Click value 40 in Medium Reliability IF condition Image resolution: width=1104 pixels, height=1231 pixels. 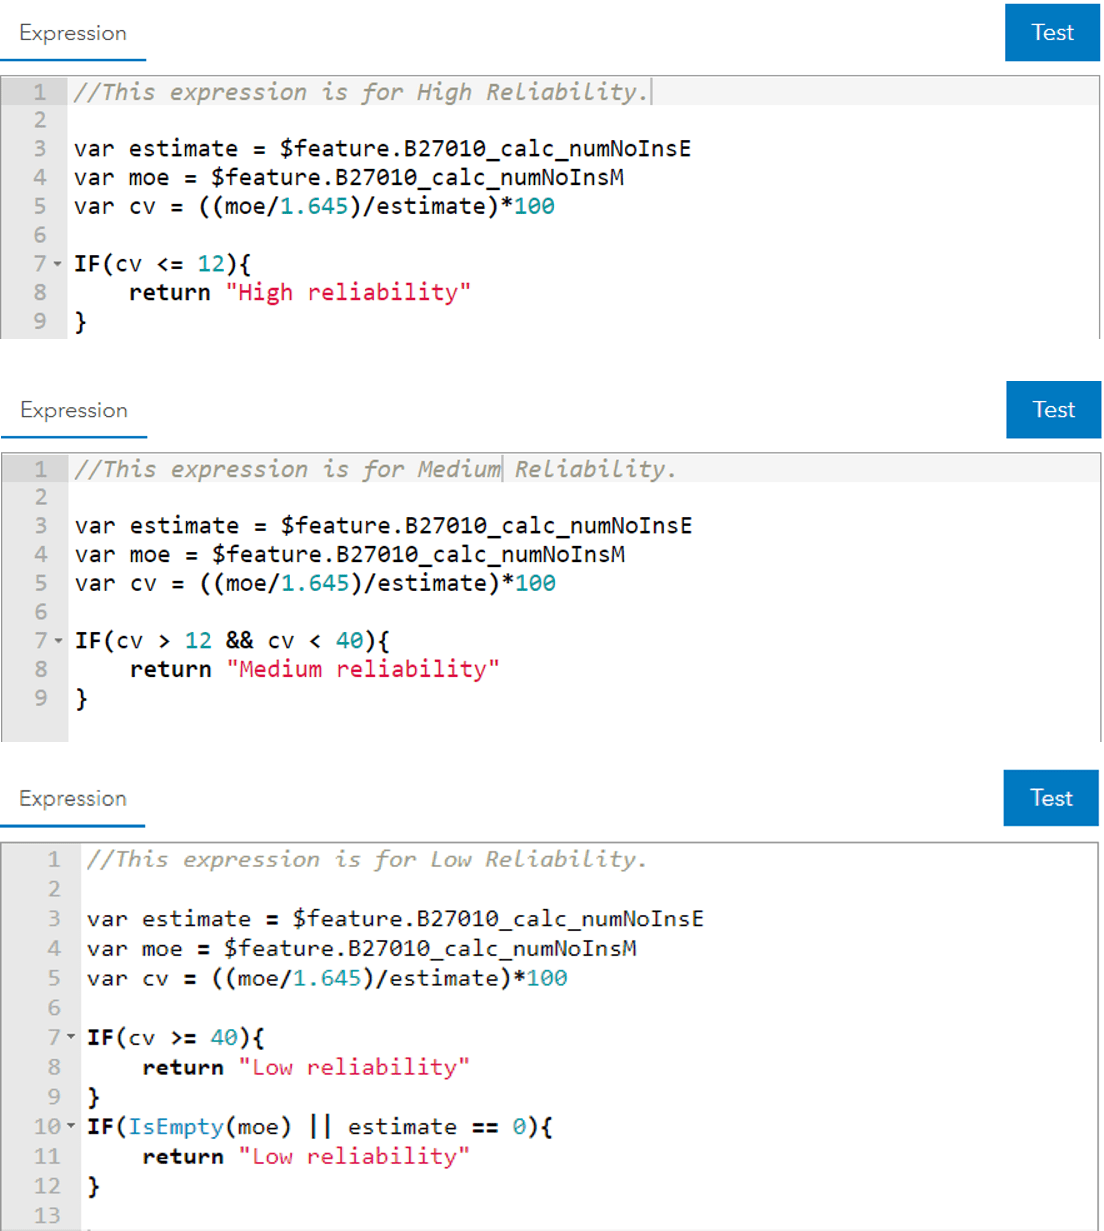click(349, 641)
